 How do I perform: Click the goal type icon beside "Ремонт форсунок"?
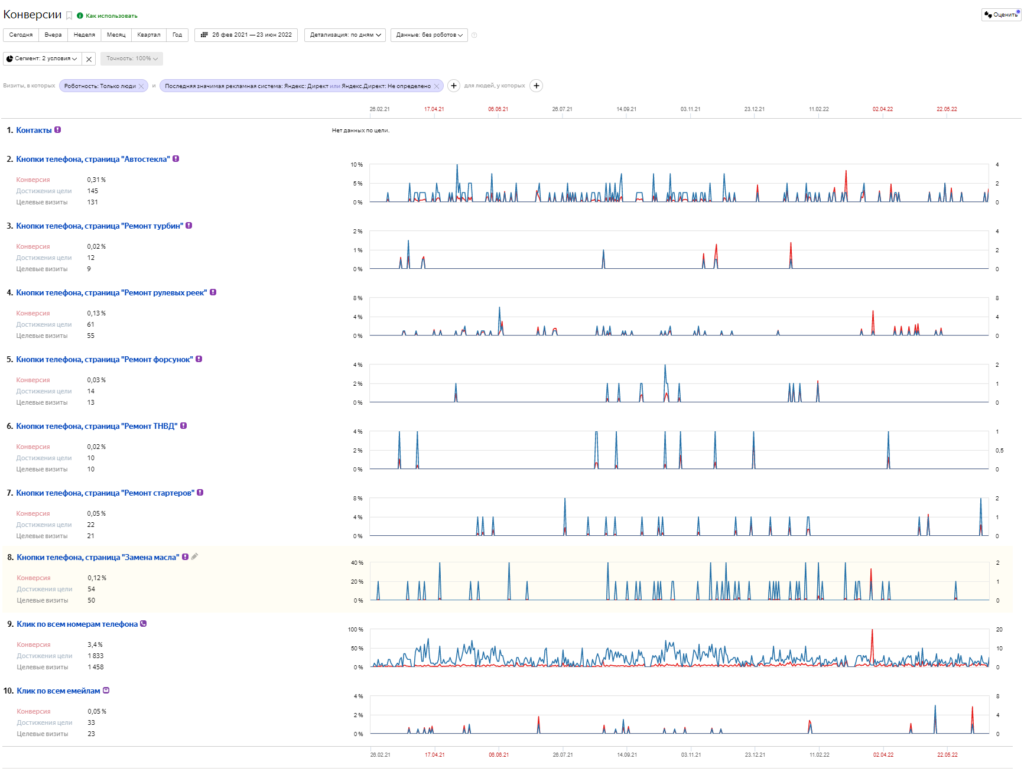199,359
